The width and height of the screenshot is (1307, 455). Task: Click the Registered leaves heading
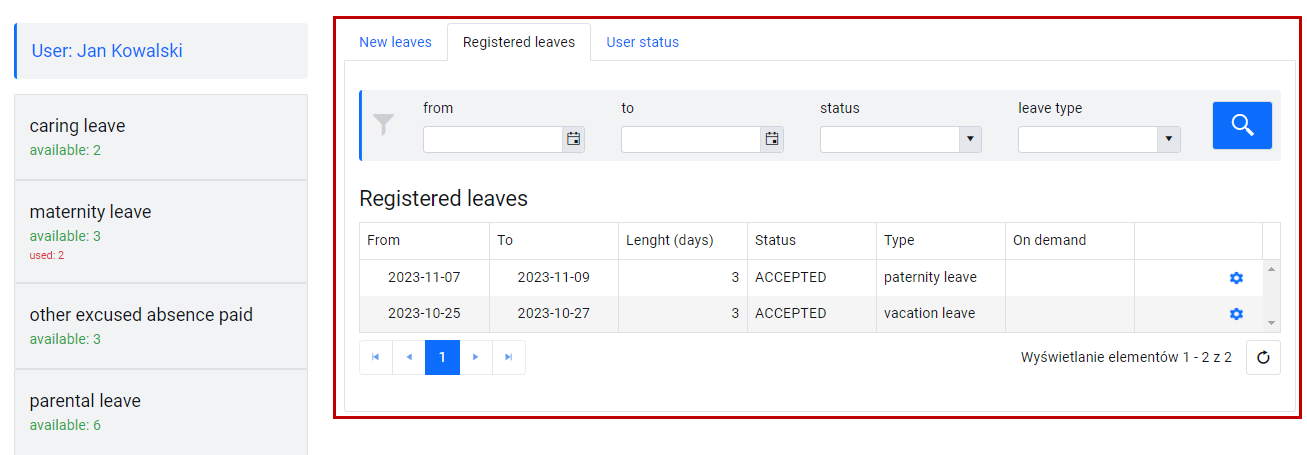(443, 198)
